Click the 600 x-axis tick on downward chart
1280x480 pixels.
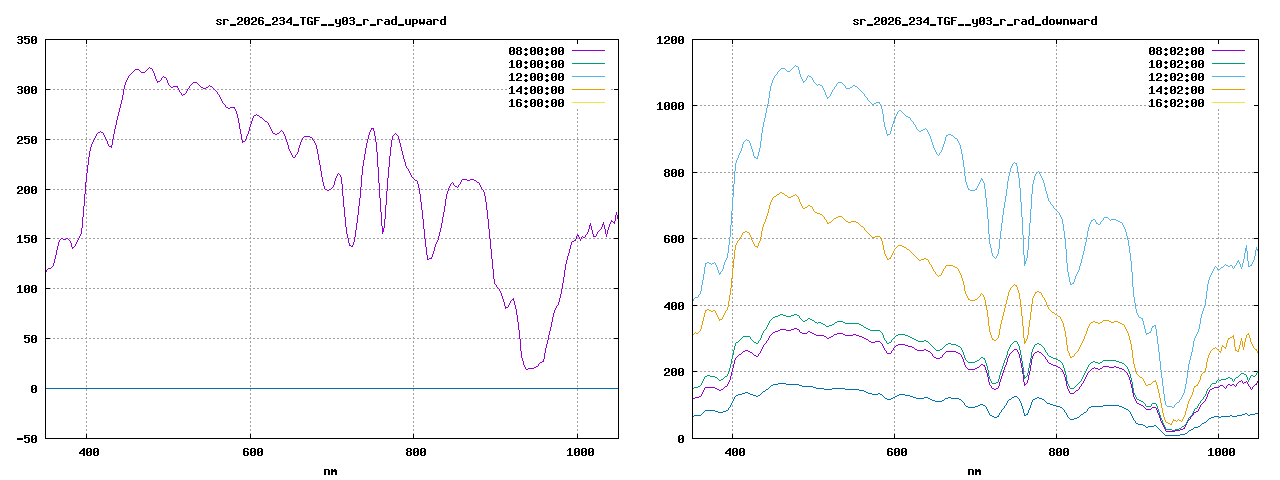tap(896, 453)
